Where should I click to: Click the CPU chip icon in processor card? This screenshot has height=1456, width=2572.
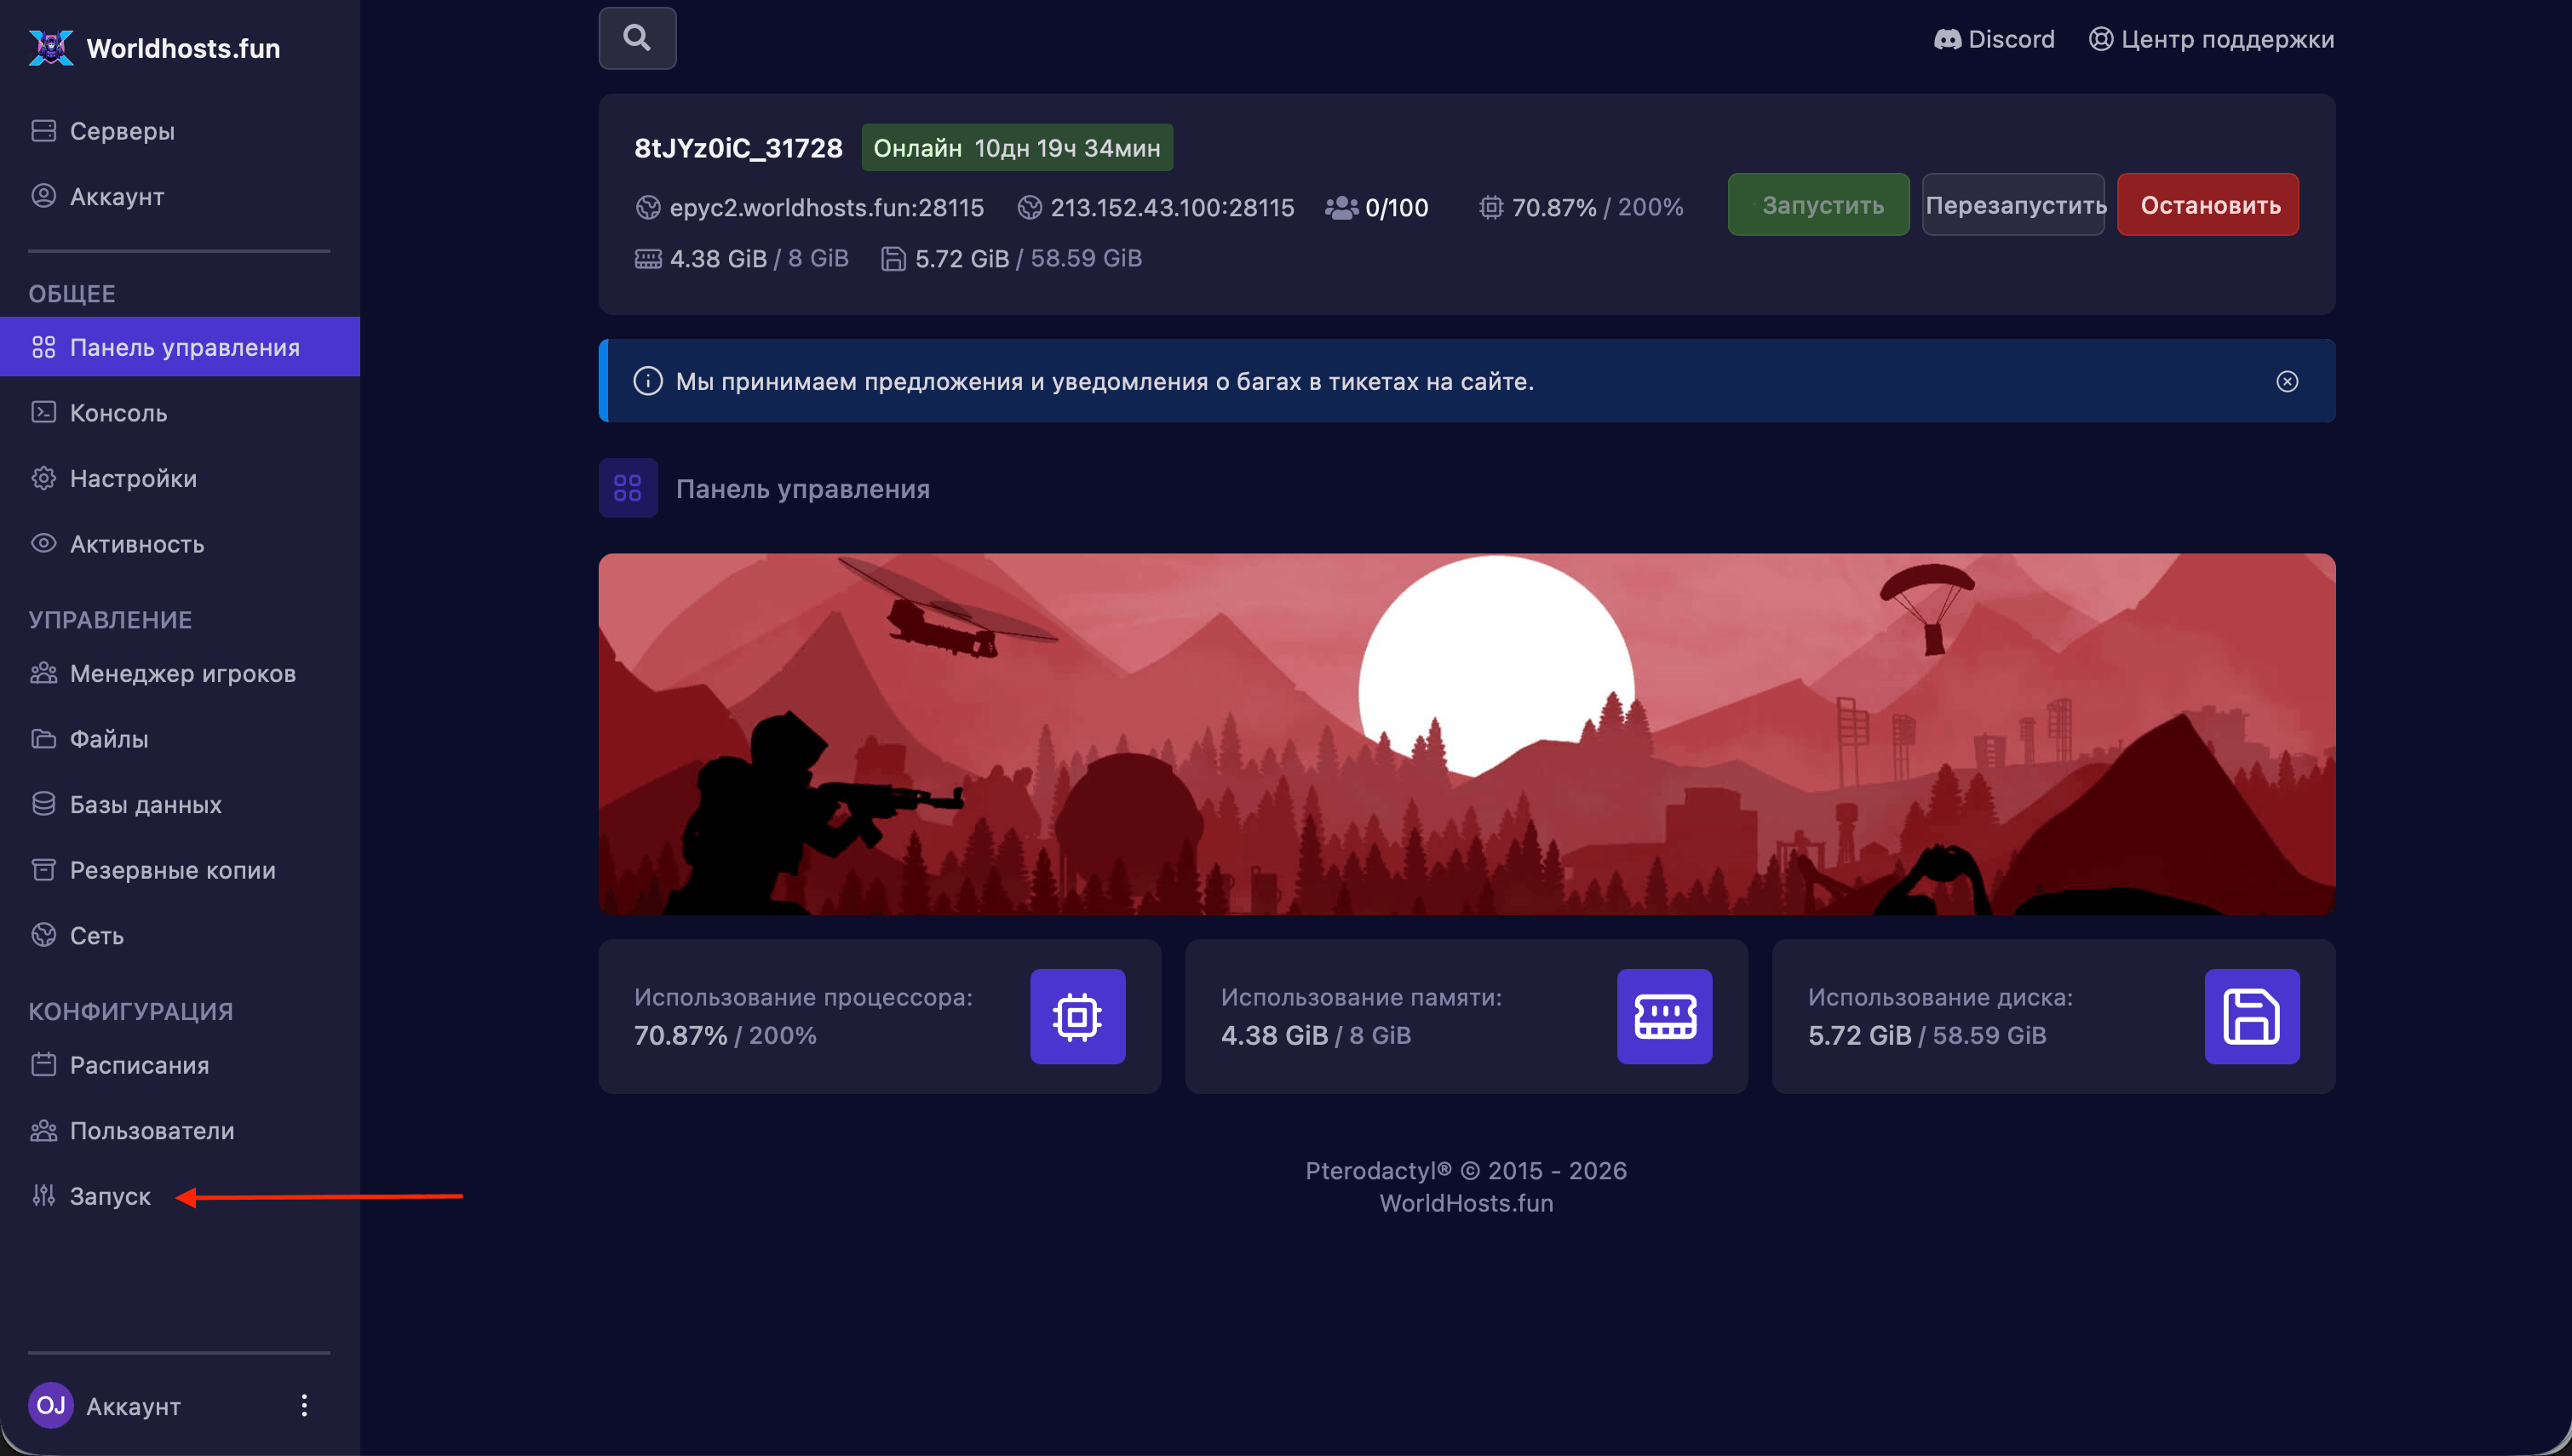point(1077,1017)
